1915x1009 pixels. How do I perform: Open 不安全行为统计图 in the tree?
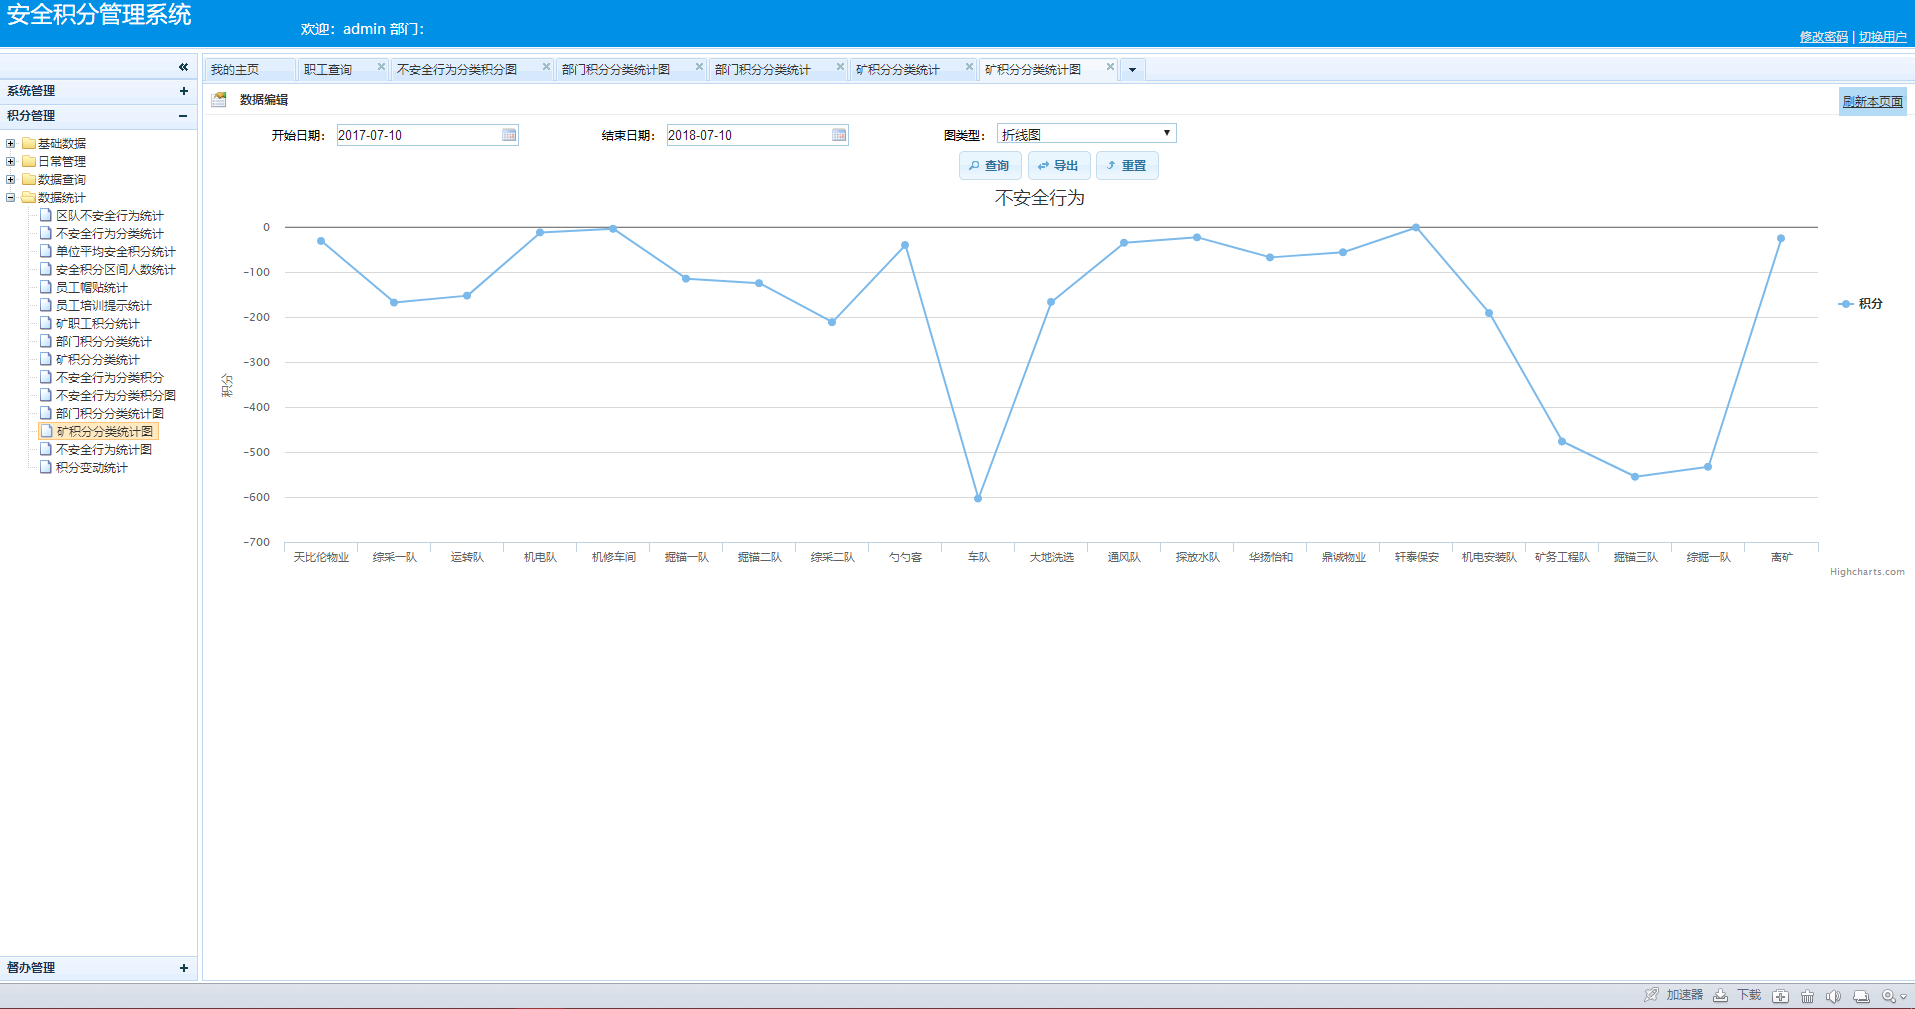pyautogui.click(x=104, y=450)
